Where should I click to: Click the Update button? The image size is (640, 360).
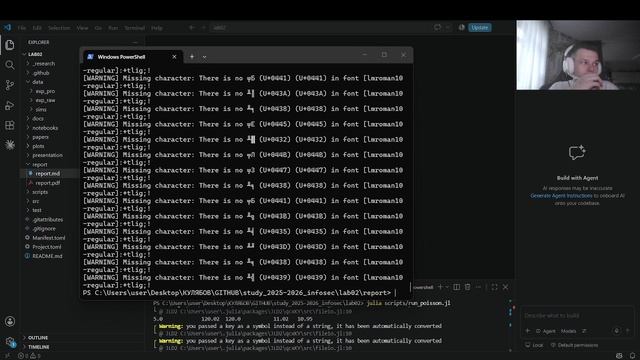point(480,27)
